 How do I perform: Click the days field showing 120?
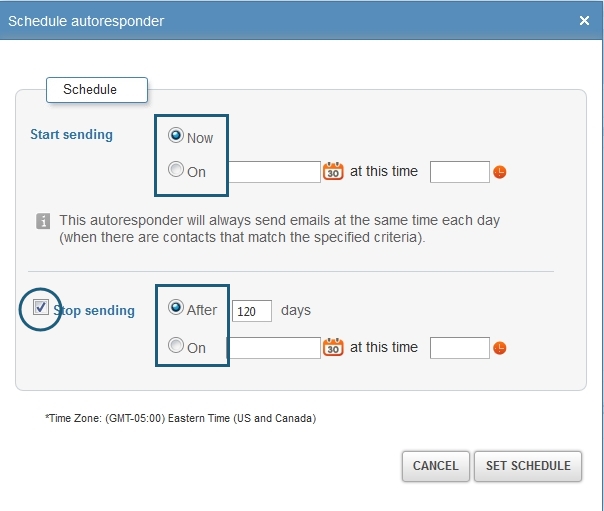click(252, 312)
